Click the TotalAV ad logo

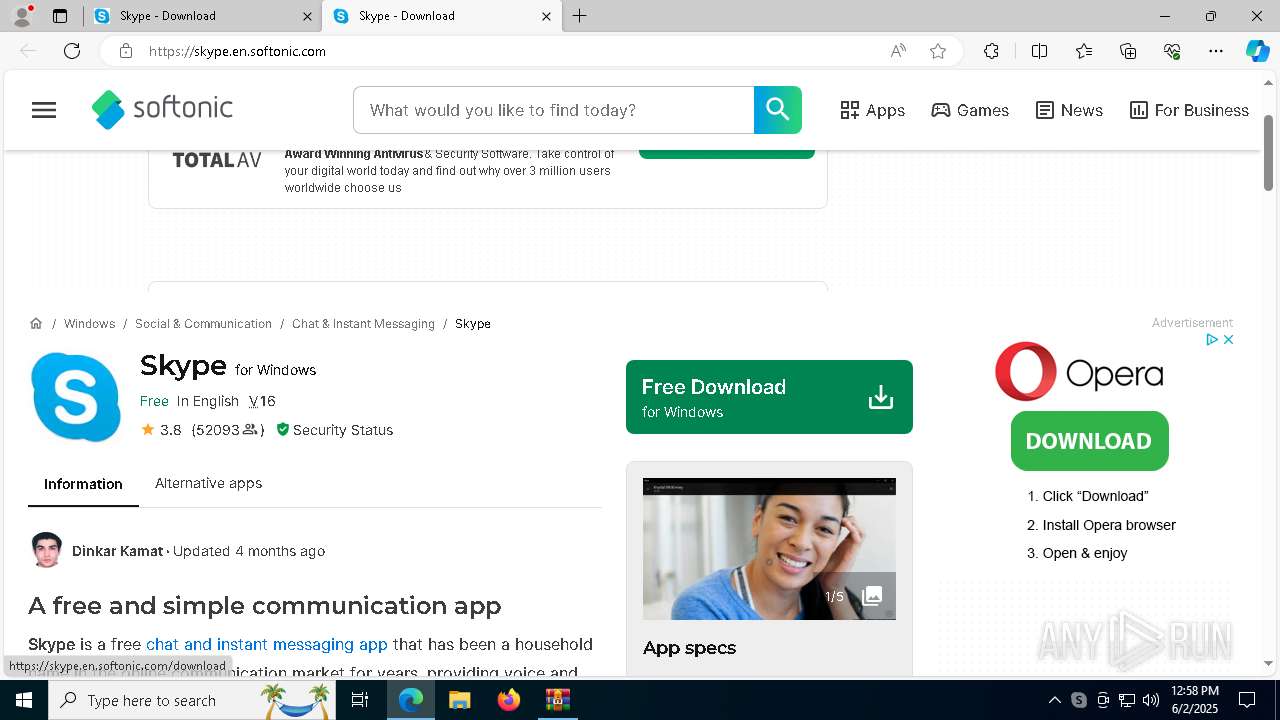tap(217, 160)
